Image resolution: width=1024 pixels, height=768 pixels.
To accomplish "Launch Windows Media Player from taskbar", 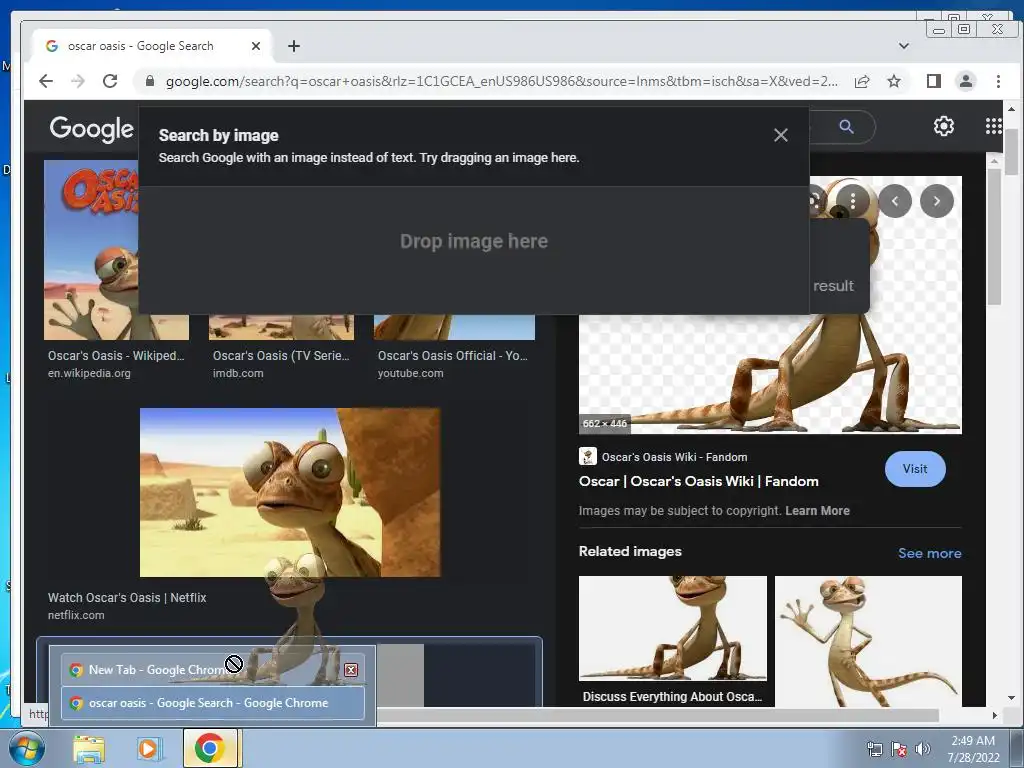I will [x=148, y=749].
